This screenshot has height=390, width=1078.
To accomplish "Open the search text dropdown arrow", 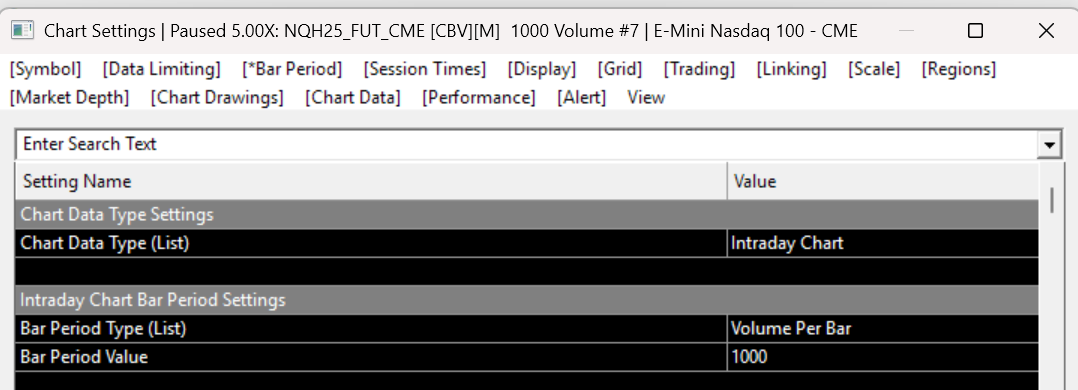I will 1049,144.
